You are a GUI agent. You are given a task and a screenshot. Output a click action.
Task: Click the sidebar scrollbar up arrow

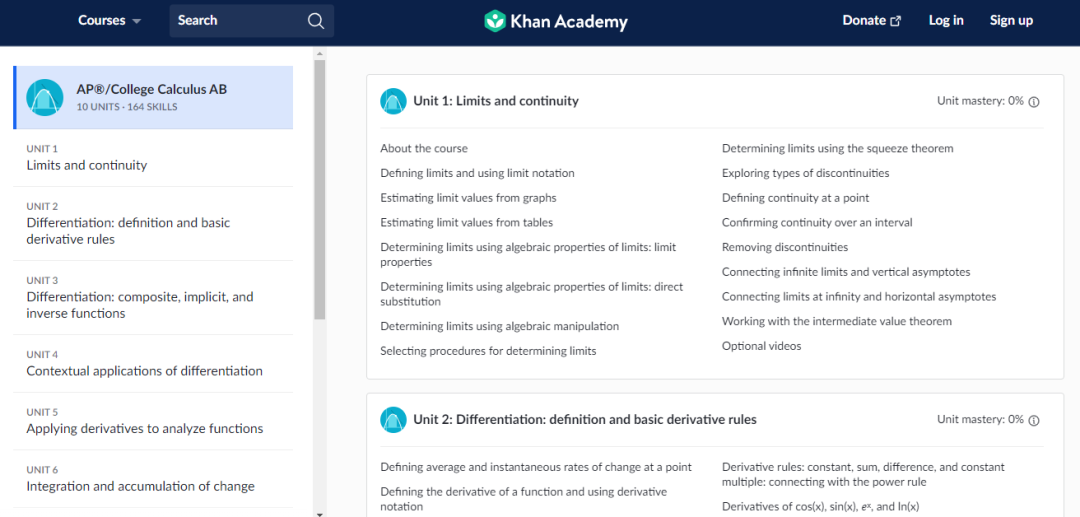(x=319, y=52)
